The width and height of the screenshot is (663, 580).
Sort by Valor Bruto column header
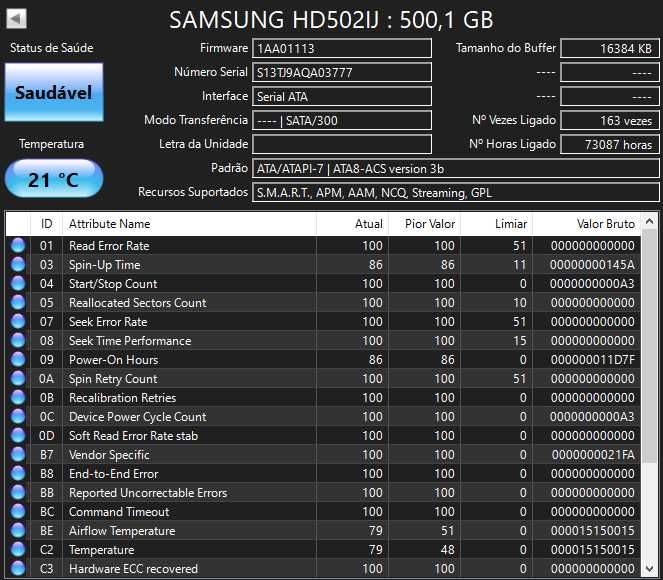tap(586, 224)
